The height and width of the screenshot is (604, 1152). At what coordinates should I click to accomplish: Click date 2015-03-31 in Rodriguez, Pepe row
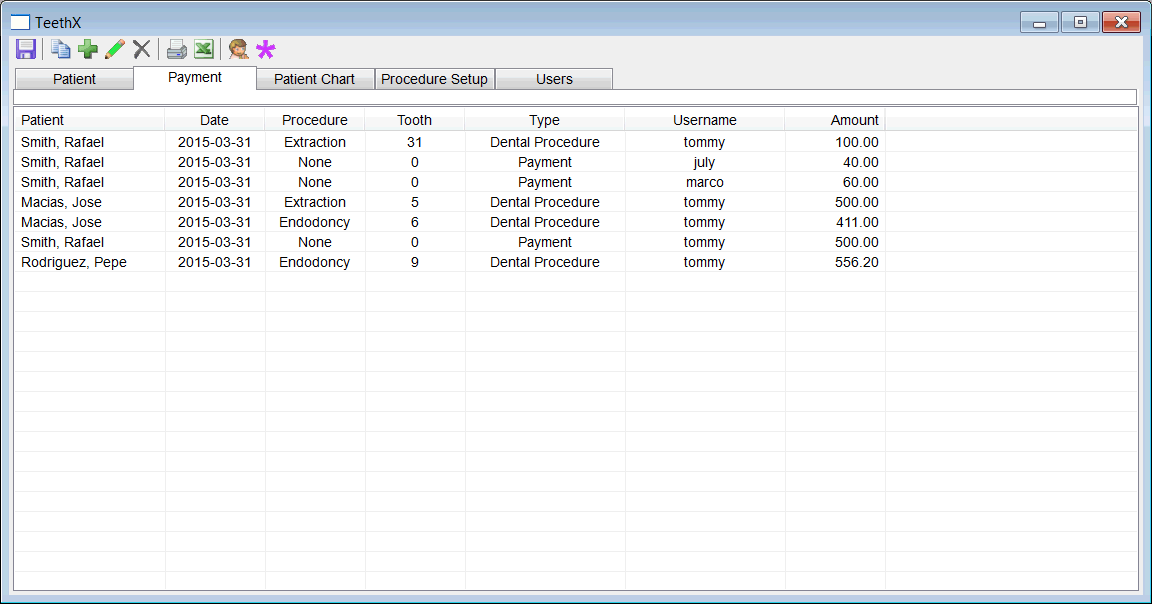tap(215, 262)
